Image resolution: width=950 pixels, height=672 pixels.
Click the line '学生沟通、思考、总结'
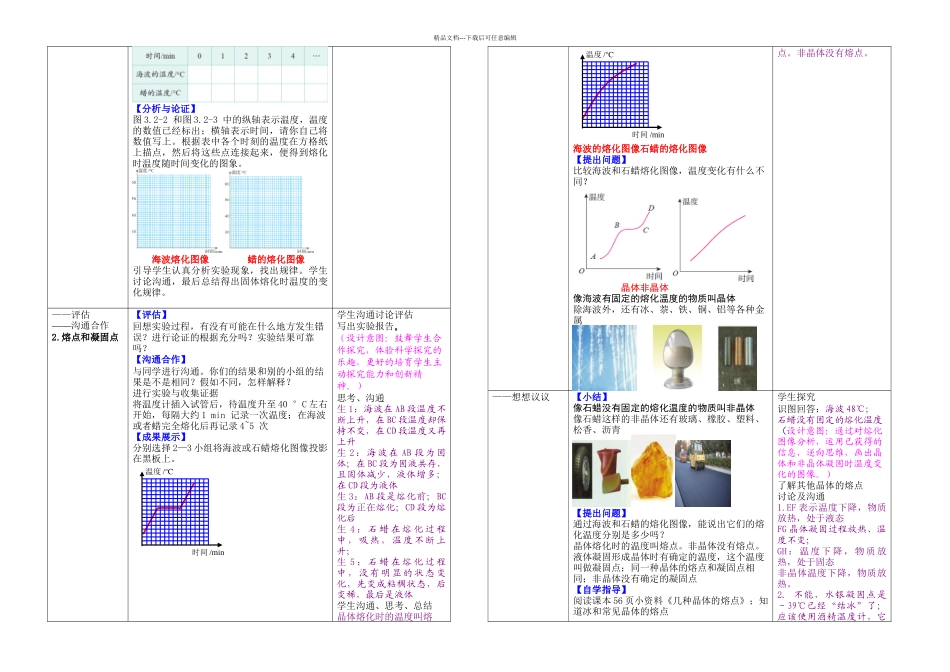(385, 605)
